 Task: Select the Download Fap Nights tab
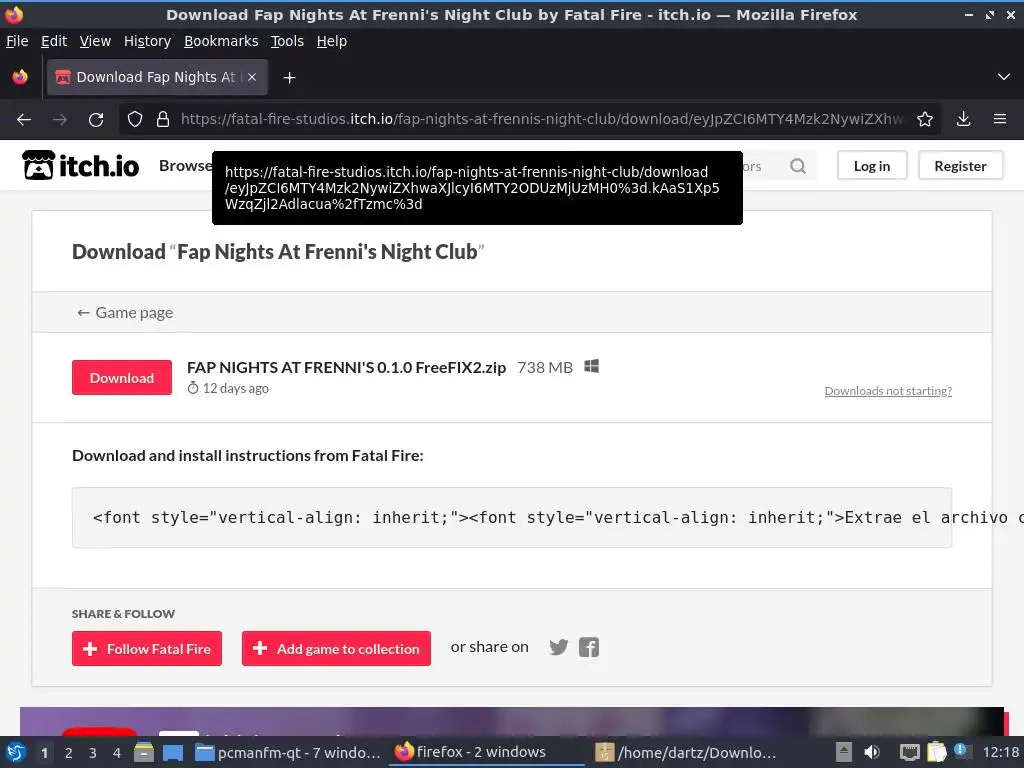(x=157, y=77)
